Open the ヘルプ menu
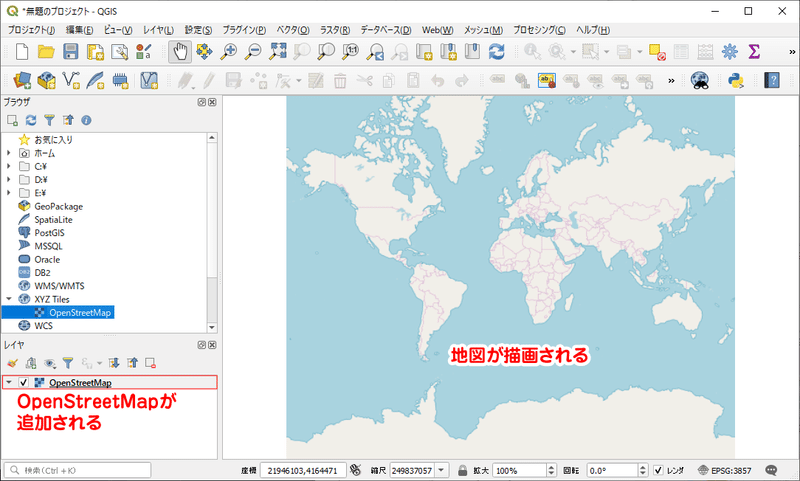The width and height of the screenshot is (800, 481). [x=592, y=30]
